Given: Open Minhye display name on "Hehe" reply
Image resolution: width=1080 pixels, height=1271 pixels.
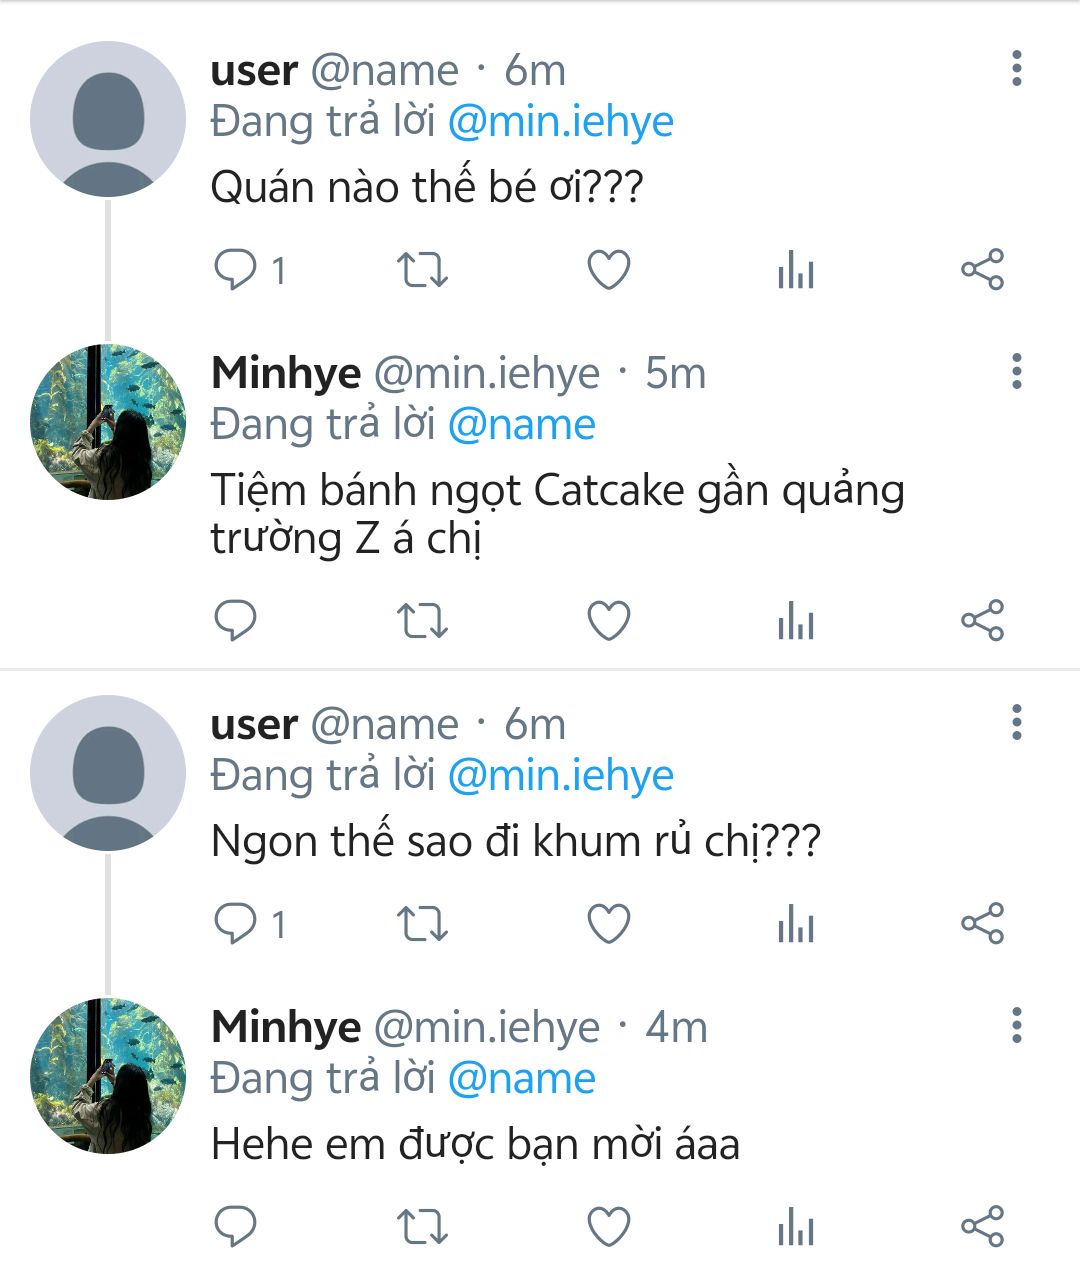Looking at the screenshot, I should click(286, 1027).
